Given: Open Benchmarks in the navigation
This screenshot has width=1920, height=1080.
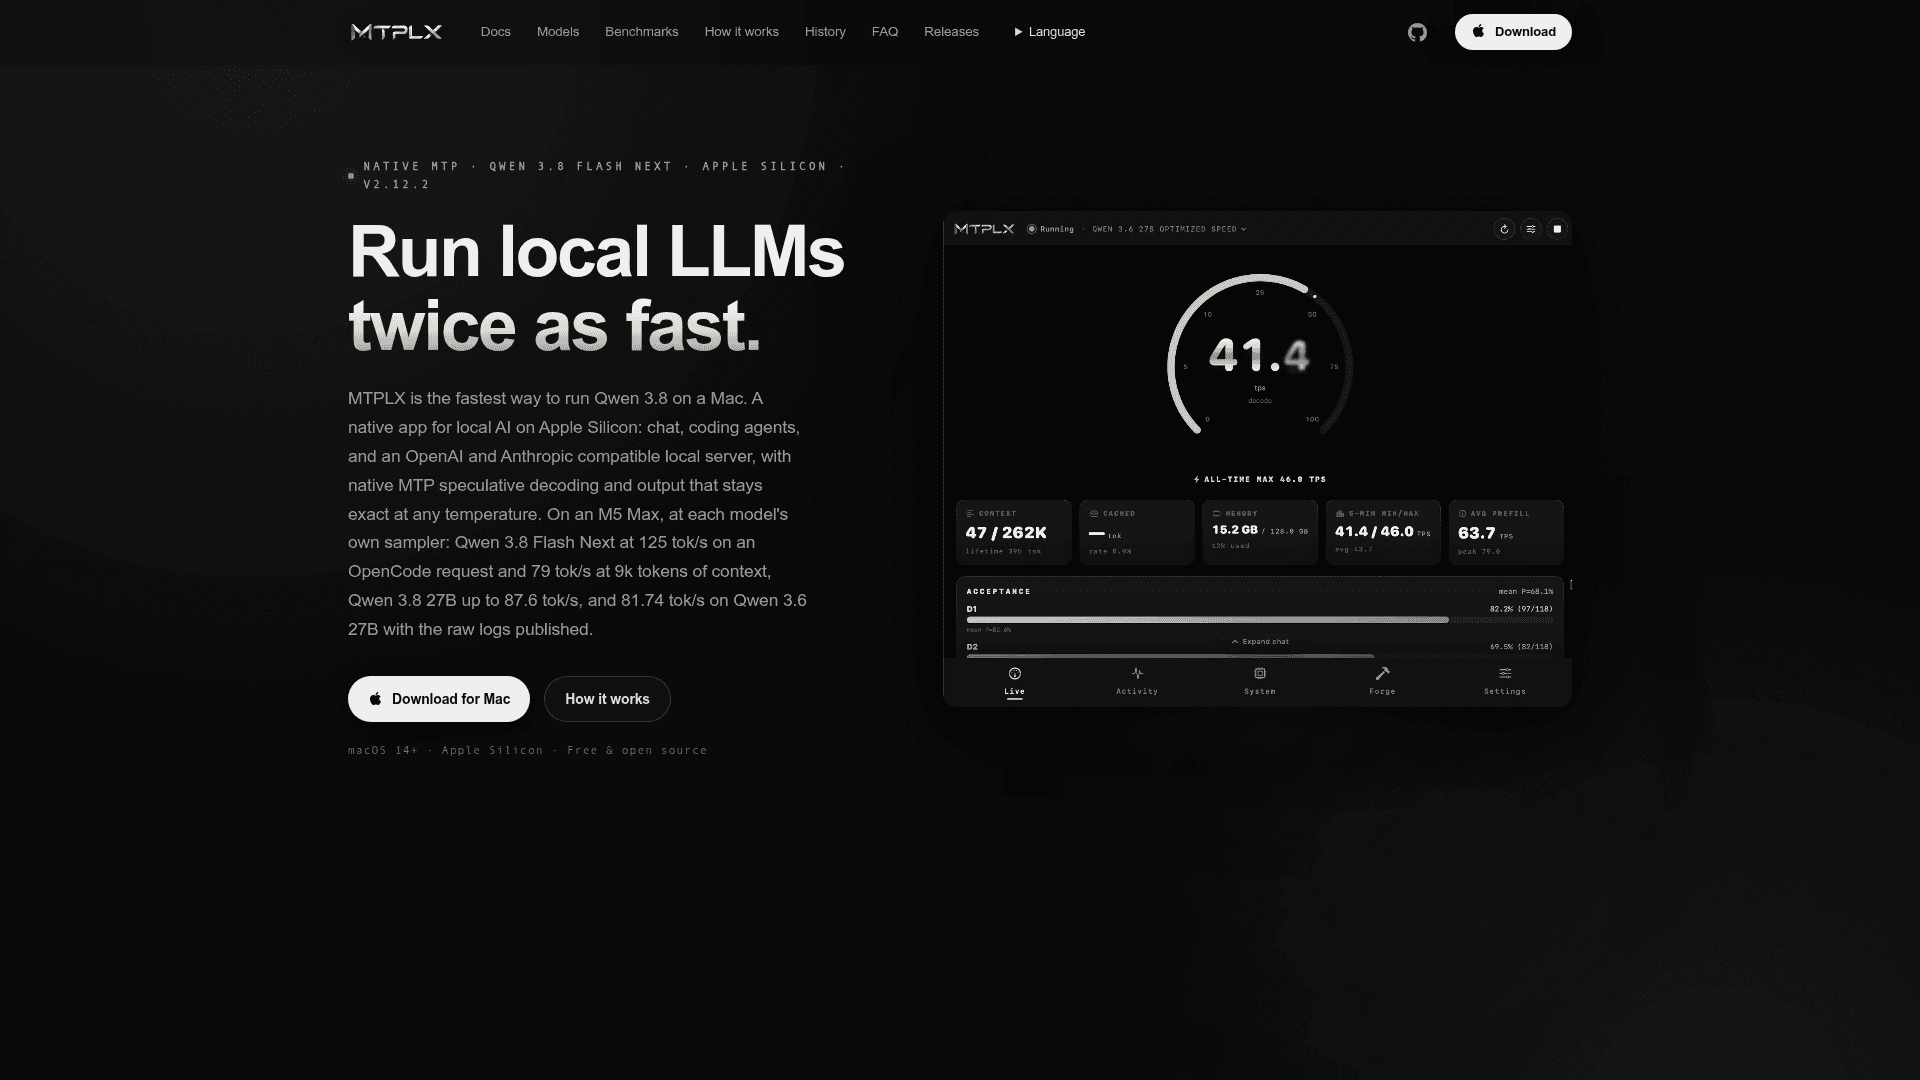Looking at the screenshot, I should (641, 32).
